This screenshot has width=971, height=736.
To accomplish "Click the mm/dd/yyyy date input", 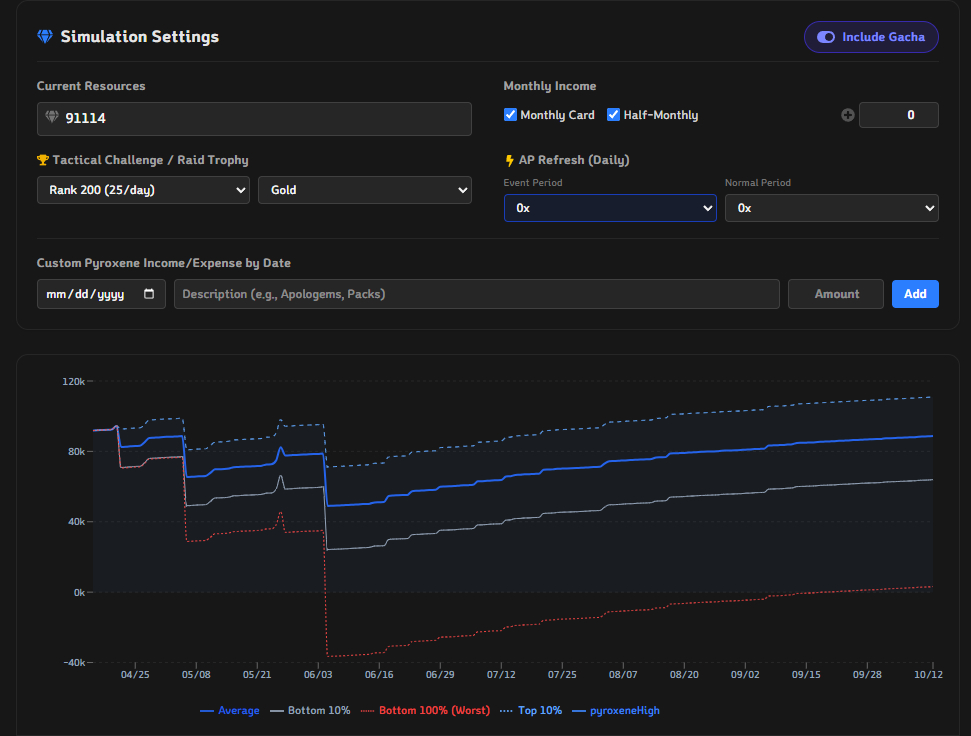I will [x=101, y=294].
